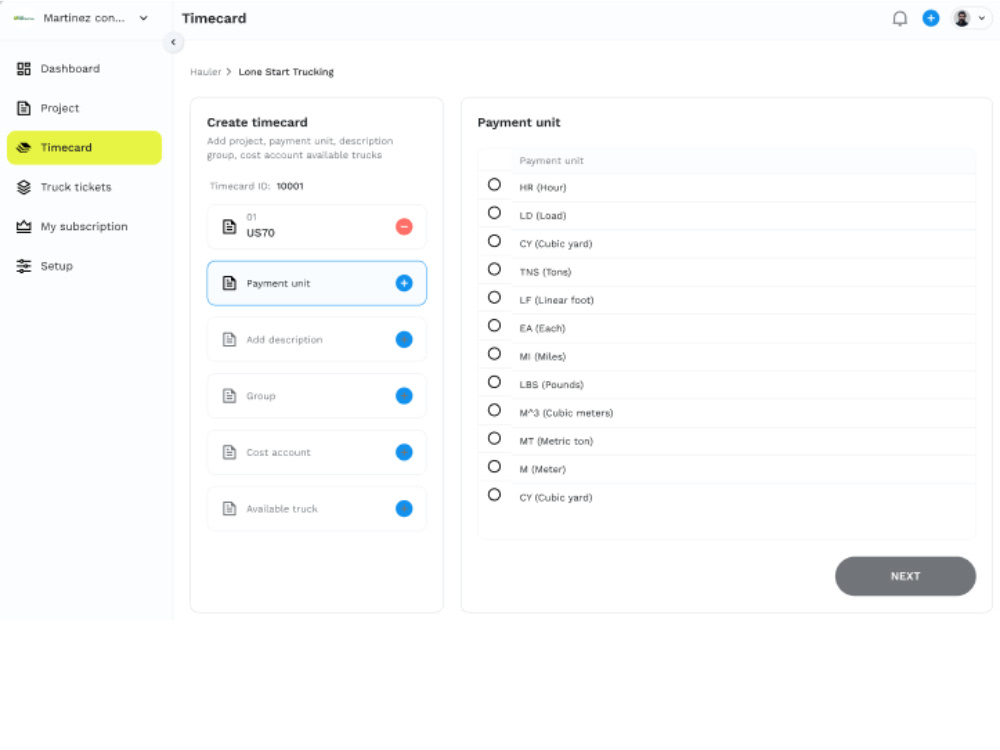Click the Available truck document icon
Image resolution: width=1000 pixels, height=750 pixels.
tap(229, 509)
